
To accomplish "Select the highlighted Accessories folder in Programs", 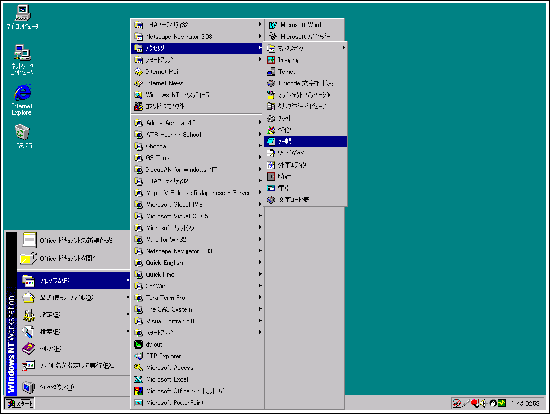I will click(197, 48).
